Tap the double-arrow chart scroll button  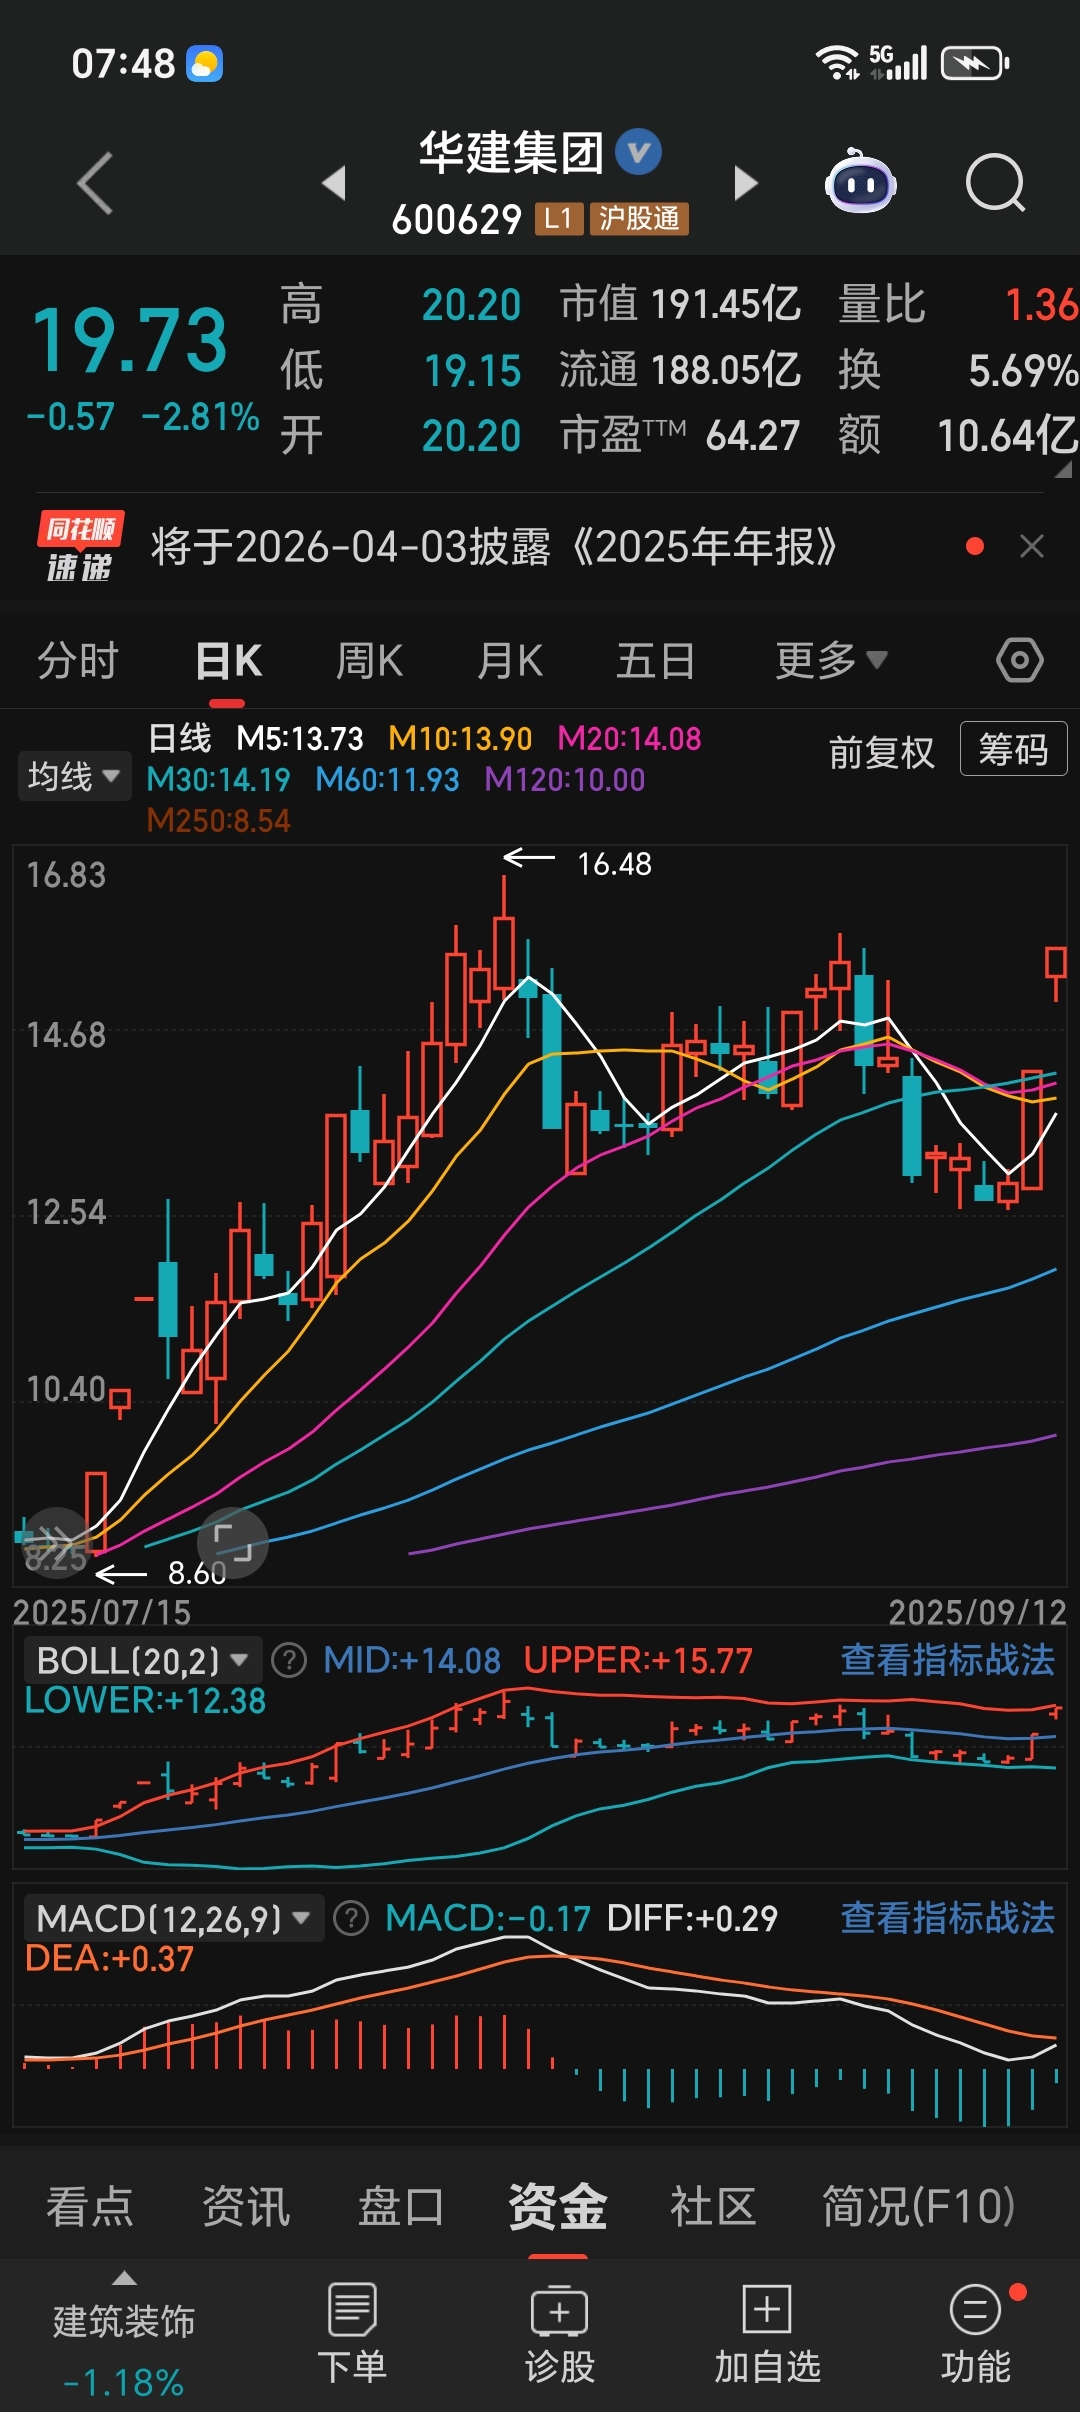[x=55, y=1542]
